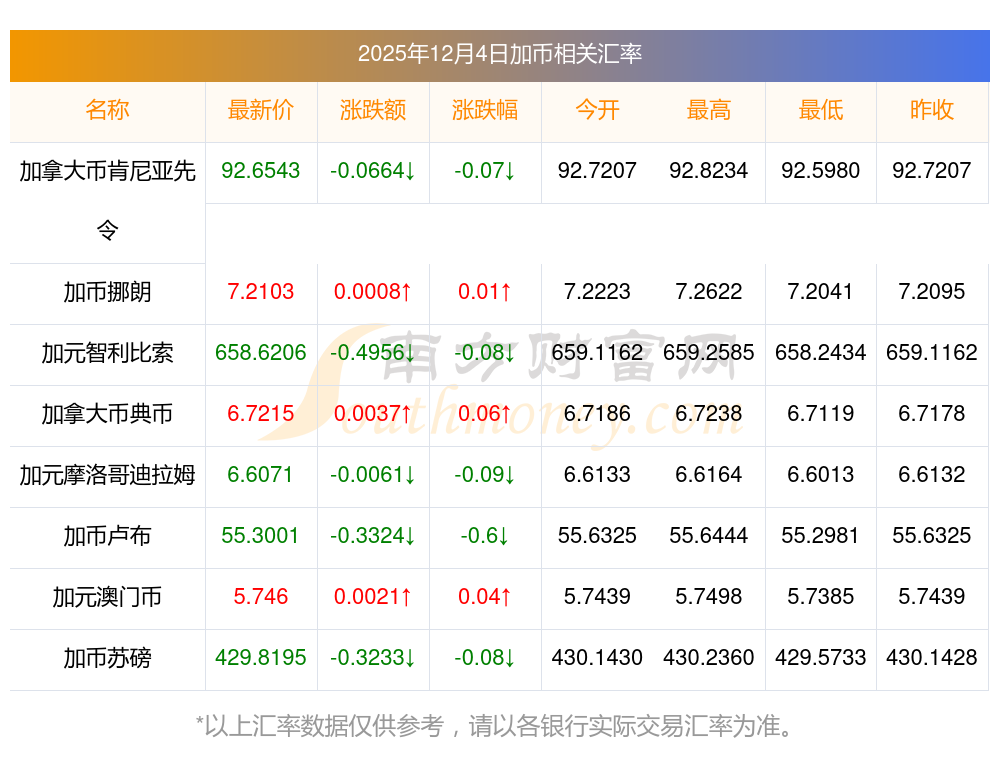
Task: Click the 2025年12月4日加币相关汇率 title banner
Action: [499, 54]
